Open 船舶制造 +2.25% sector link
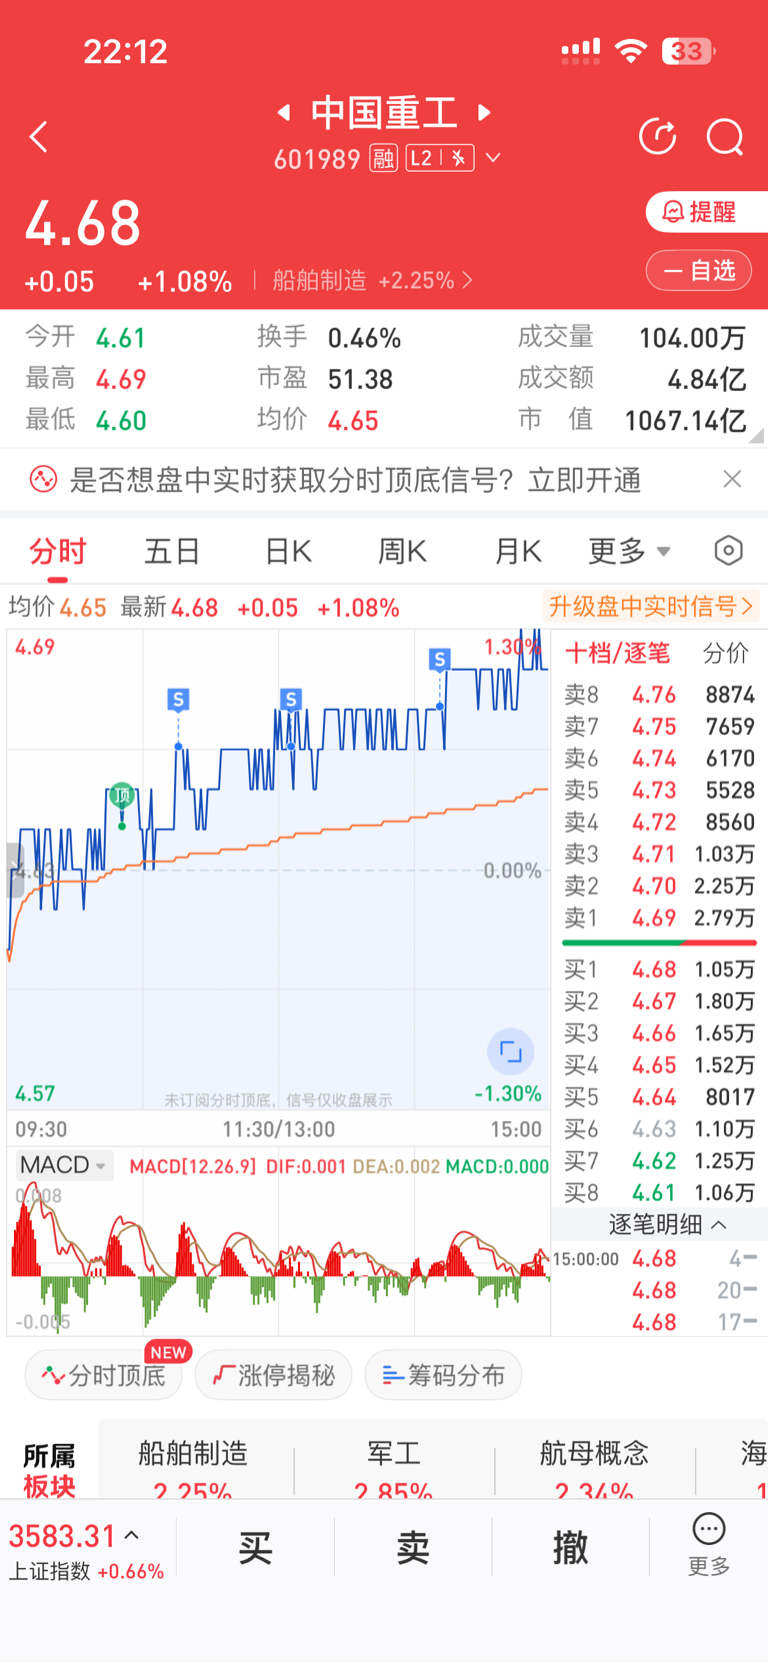This screenshot has height=1663, width=768. tap(372, 280)
